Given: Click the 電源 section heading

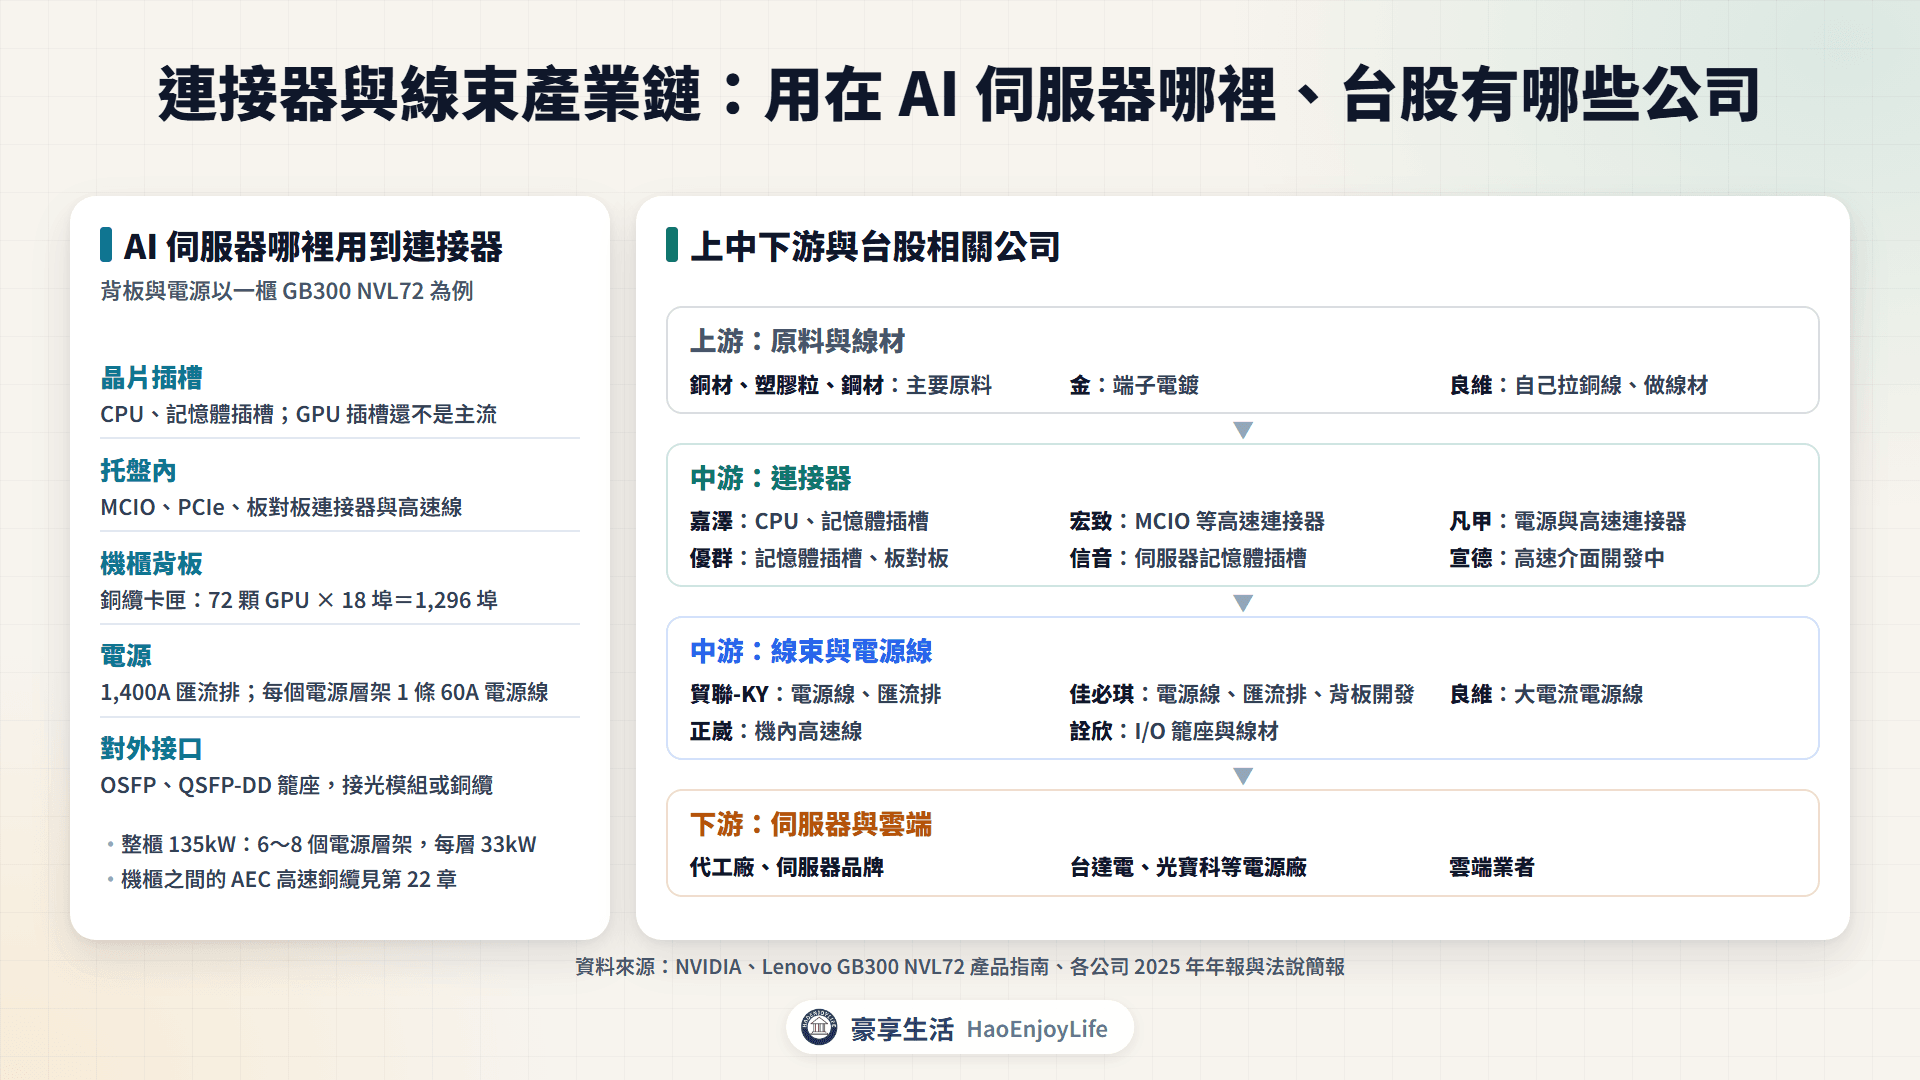Looking at the screenshot, I should pos(126,656).
